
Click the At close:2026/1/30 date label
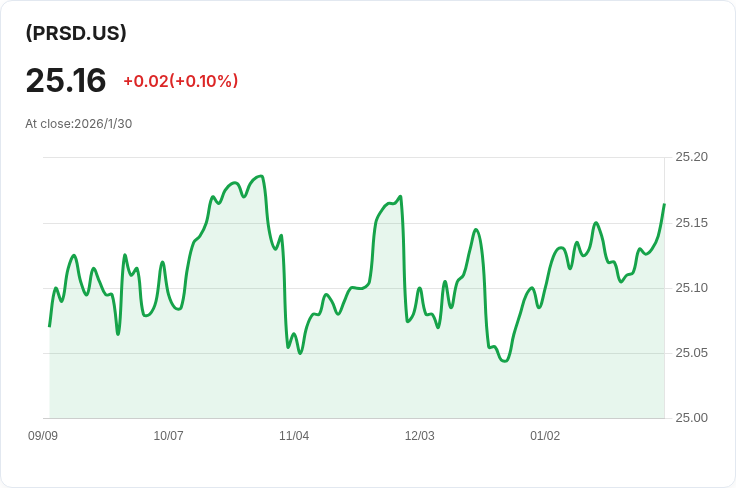(79, 124)
